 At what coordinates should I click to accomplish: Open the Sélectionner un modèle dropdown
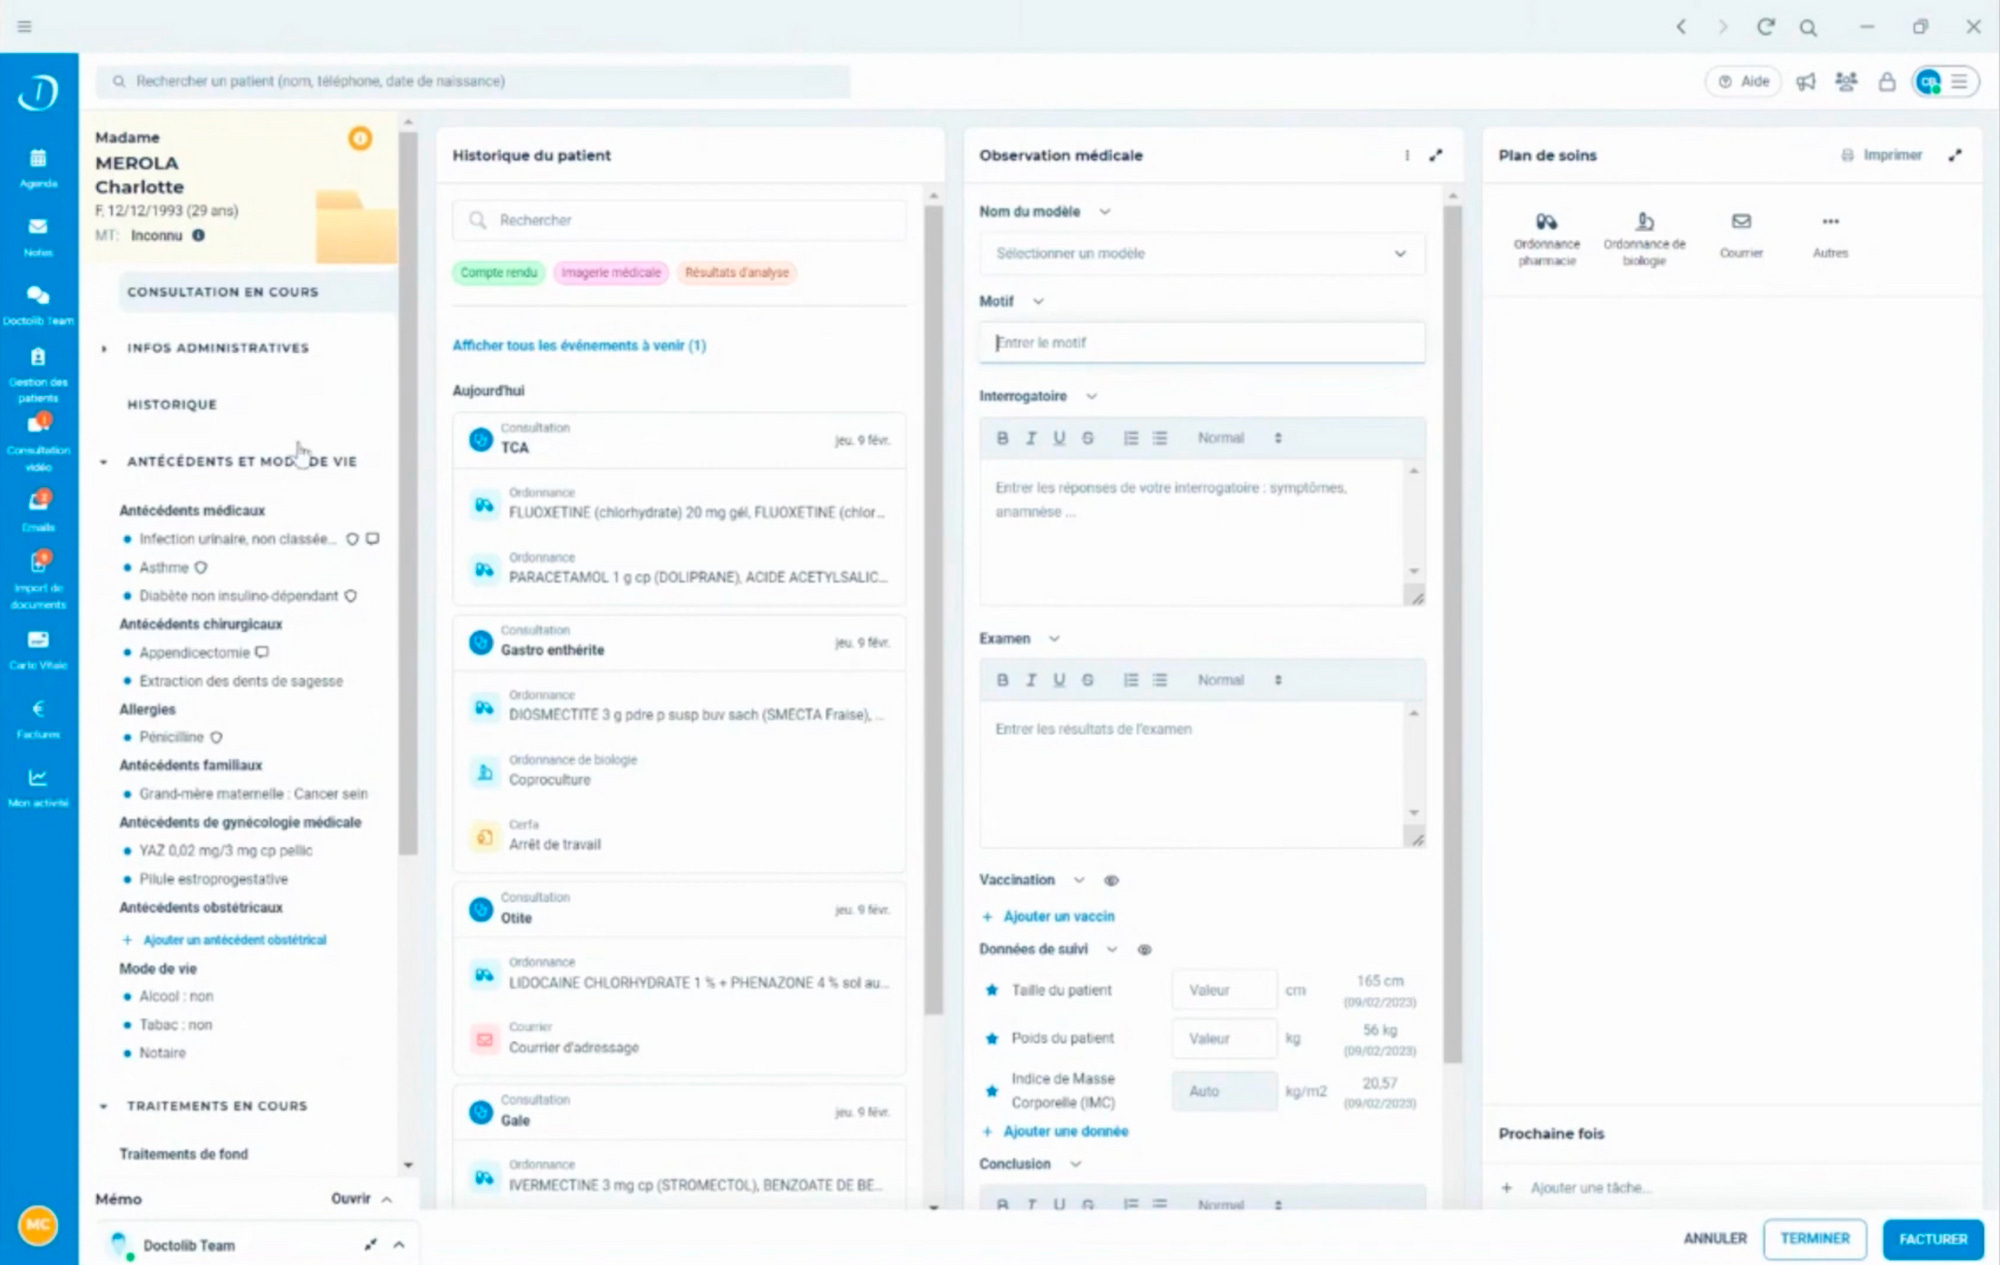(x=1201, y=254)
